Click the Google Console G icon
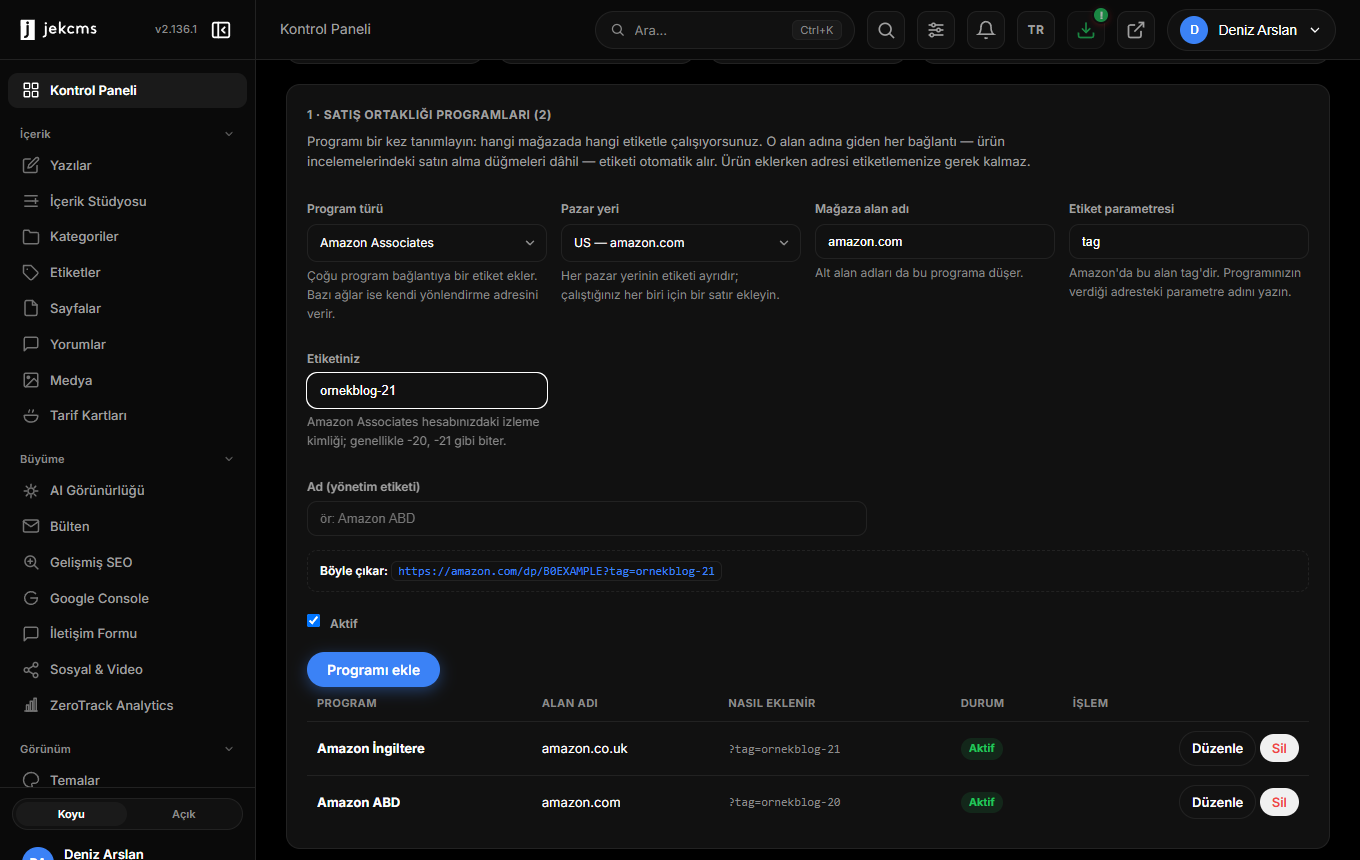Image resolution: width=1360 pixels, height=860 pixels. (31, 598)
